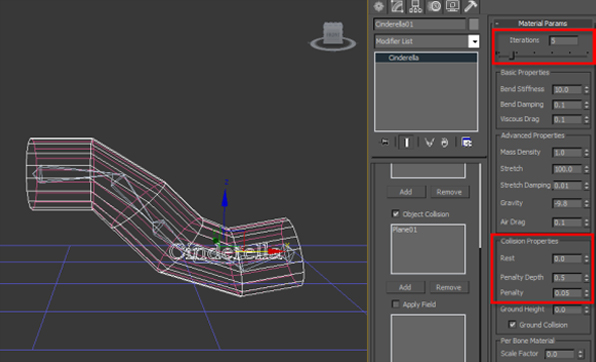The image size is (596, 362).
Task: Open the Motion panel tab icon
Action: [434, 6]
